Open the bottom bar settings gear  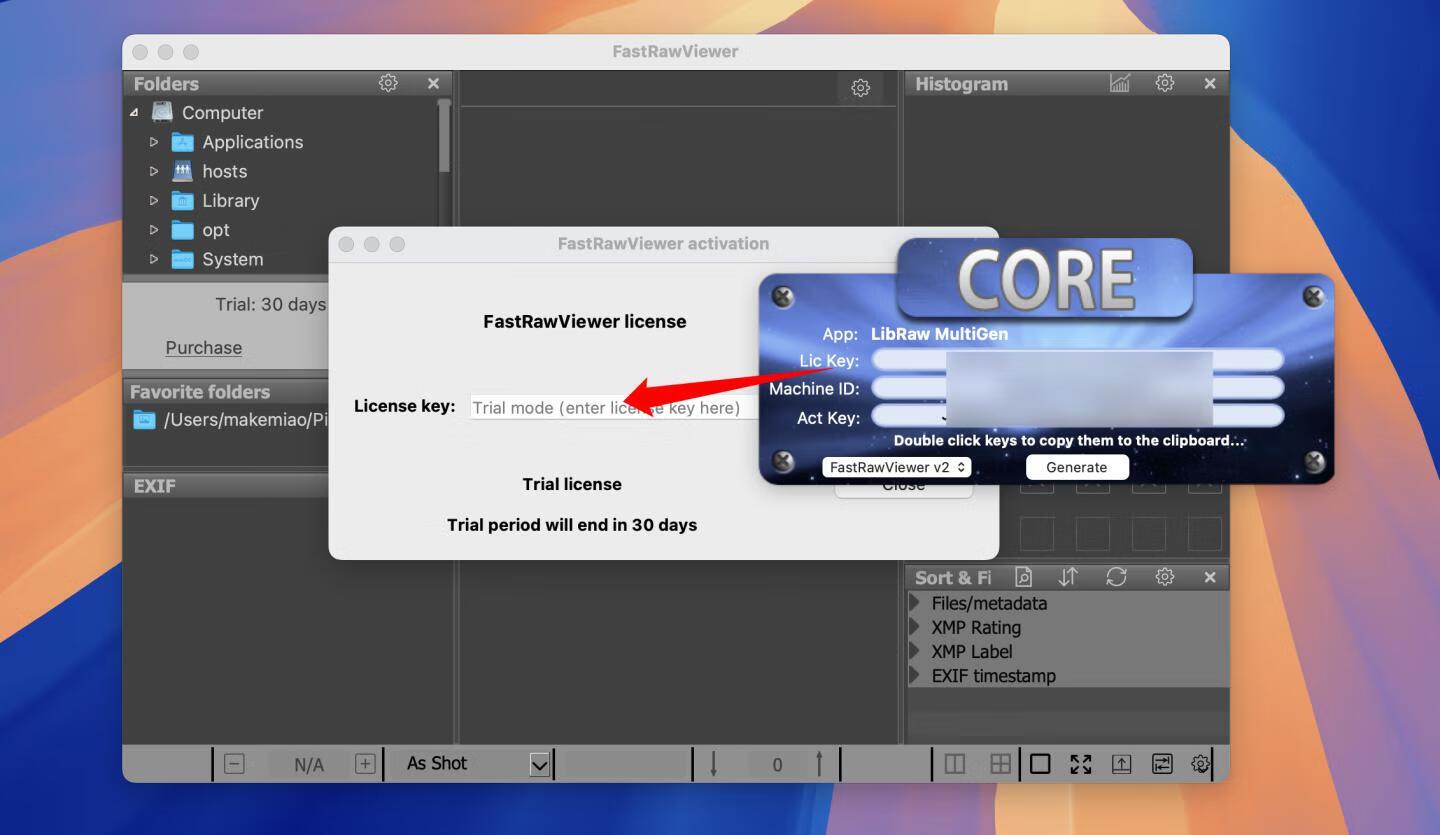point(1201,764)
